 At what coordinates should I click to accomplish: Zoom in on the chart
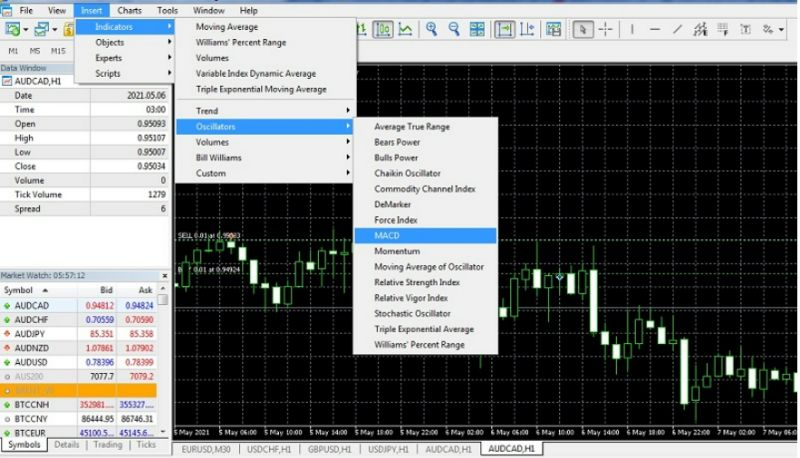pyautogui.click(x=432, y=30)
